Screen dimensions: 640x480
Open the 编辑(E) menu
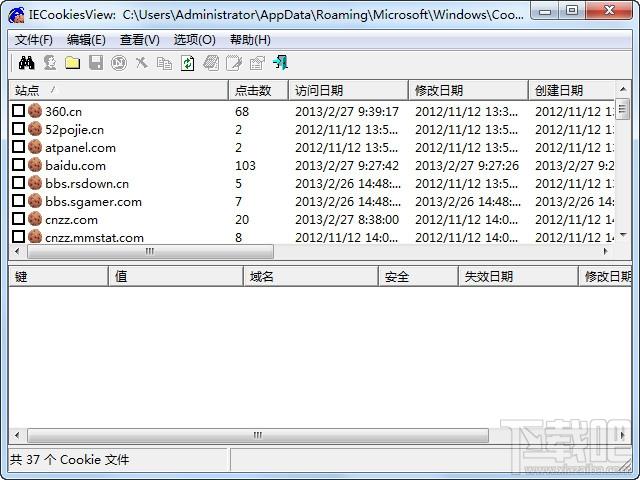pyautogui.click(x=86, y=40)
